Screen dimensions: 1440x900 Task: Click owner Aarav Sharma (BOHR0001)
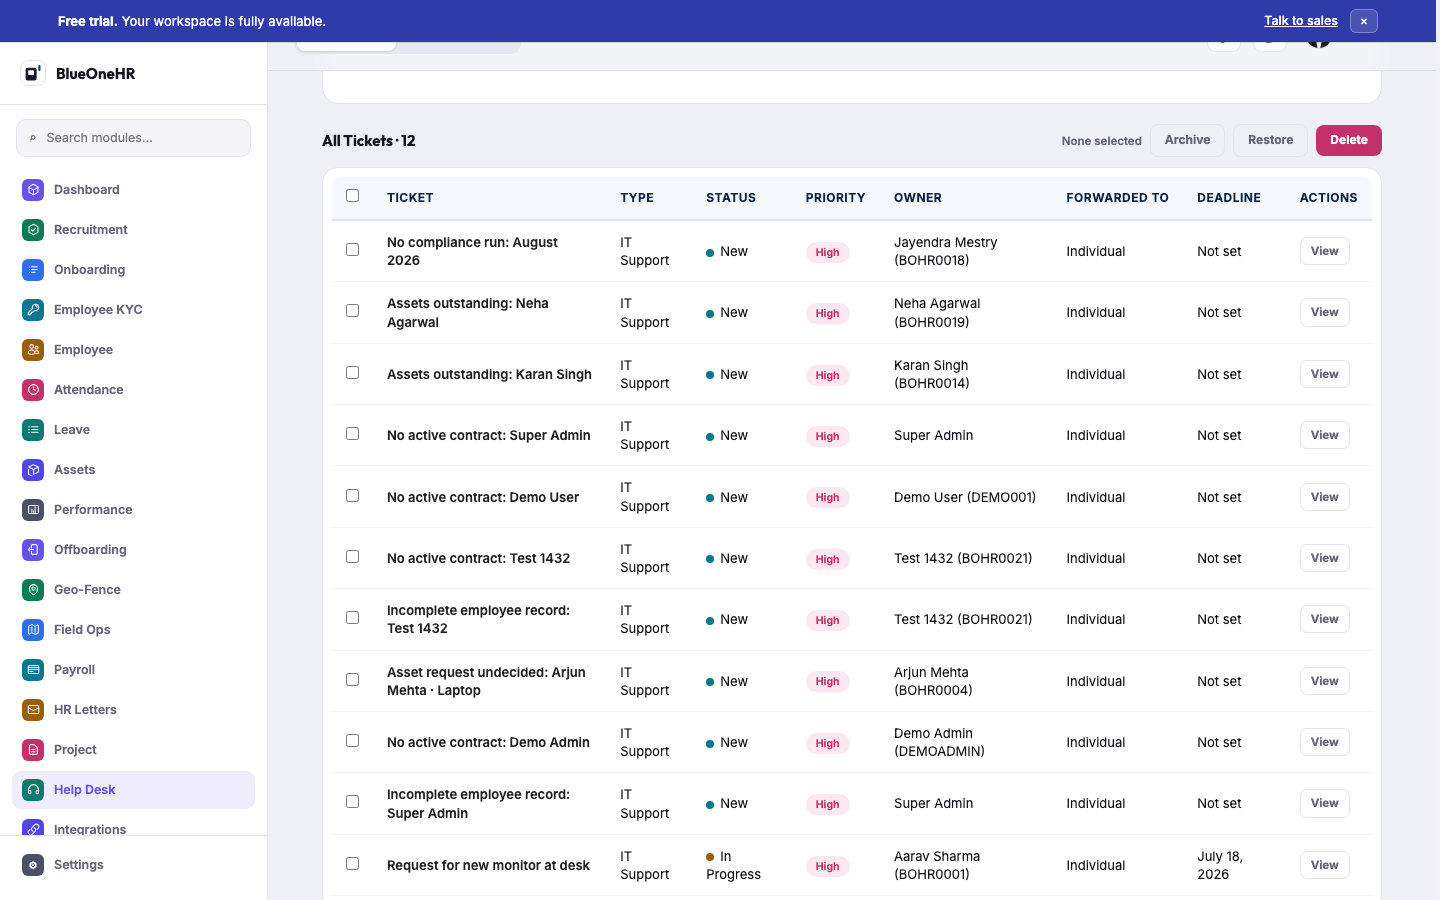(937, 865)
